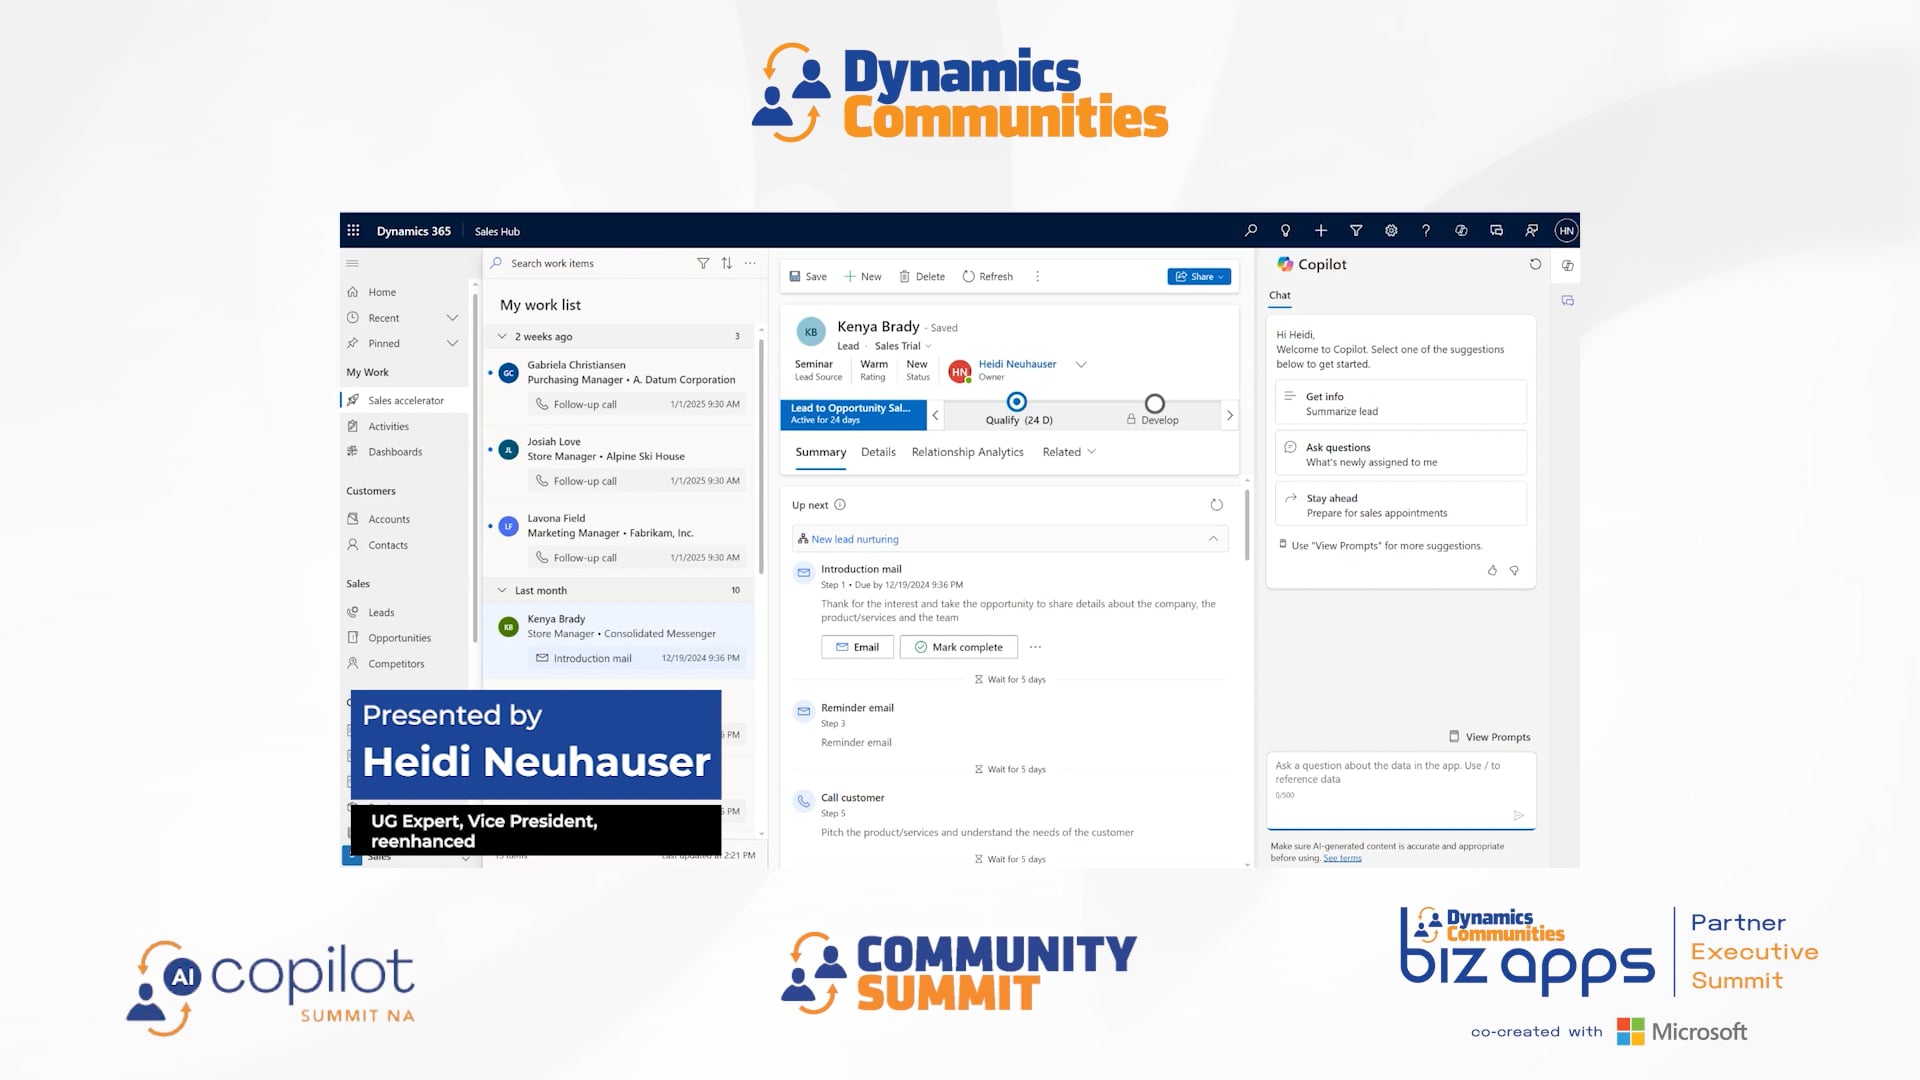Give thumbs up to Copilot's greeting
Image resolution: width=1920 pixels, height=1080 pixels.
1492,570
